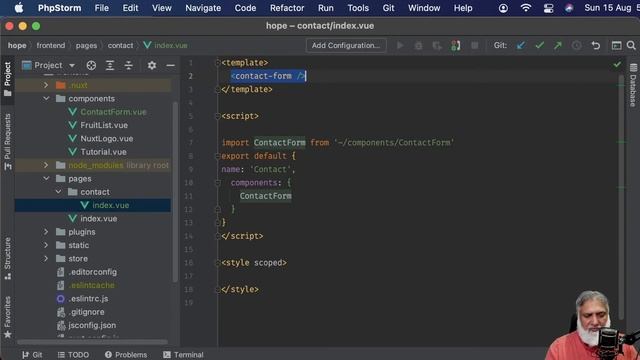Screen dimensions: 640x360
Task: Expand the store folder
Action: [x=46, y=259]
